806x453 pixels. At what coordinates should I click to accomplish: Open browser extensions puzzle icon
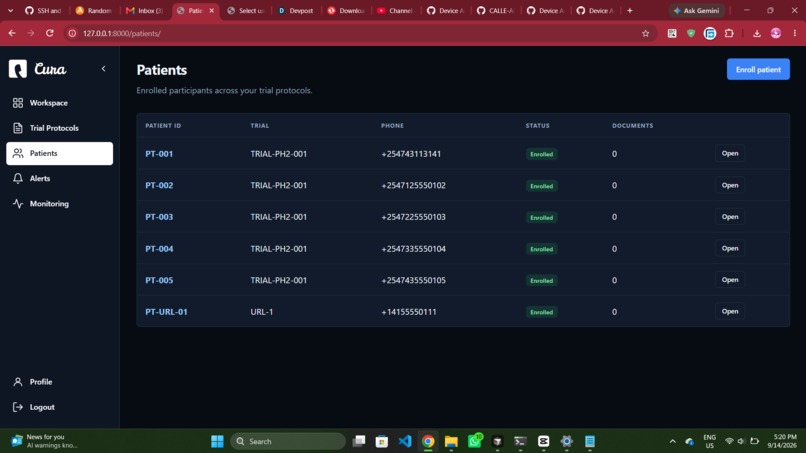tap(729, 33)
